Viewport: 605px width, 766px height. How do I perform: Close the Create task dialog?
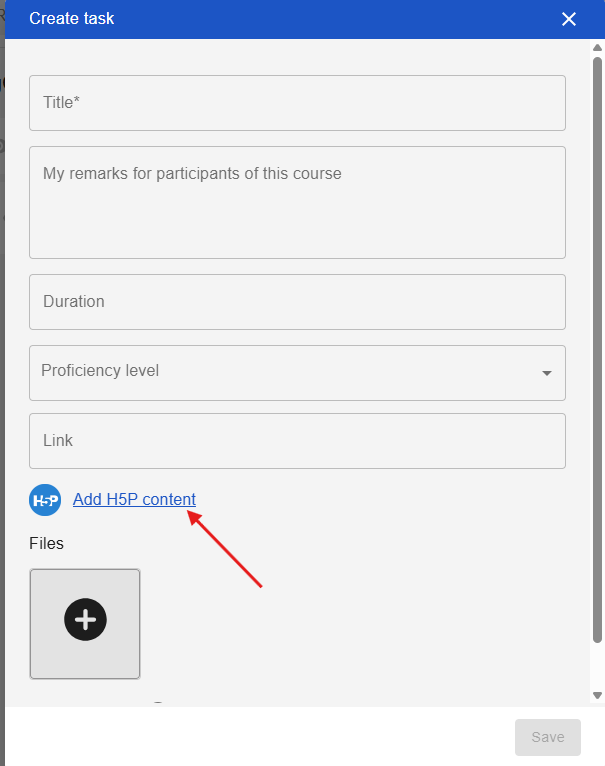tap(569, 19)
